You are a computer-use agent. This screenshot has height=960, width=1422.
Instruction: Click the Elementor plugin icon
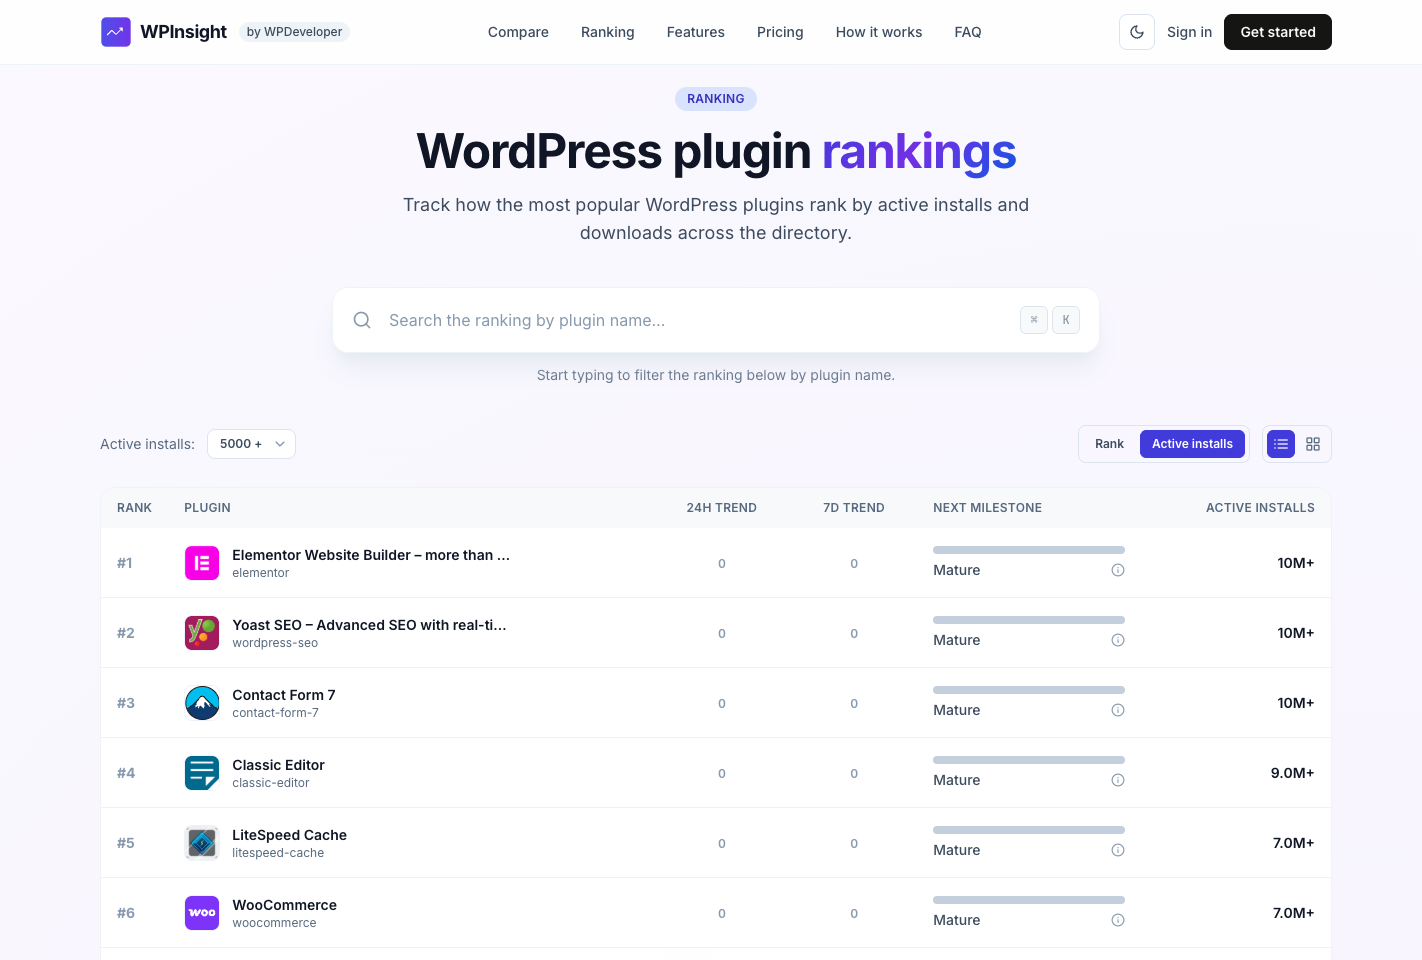pos(202,563)
